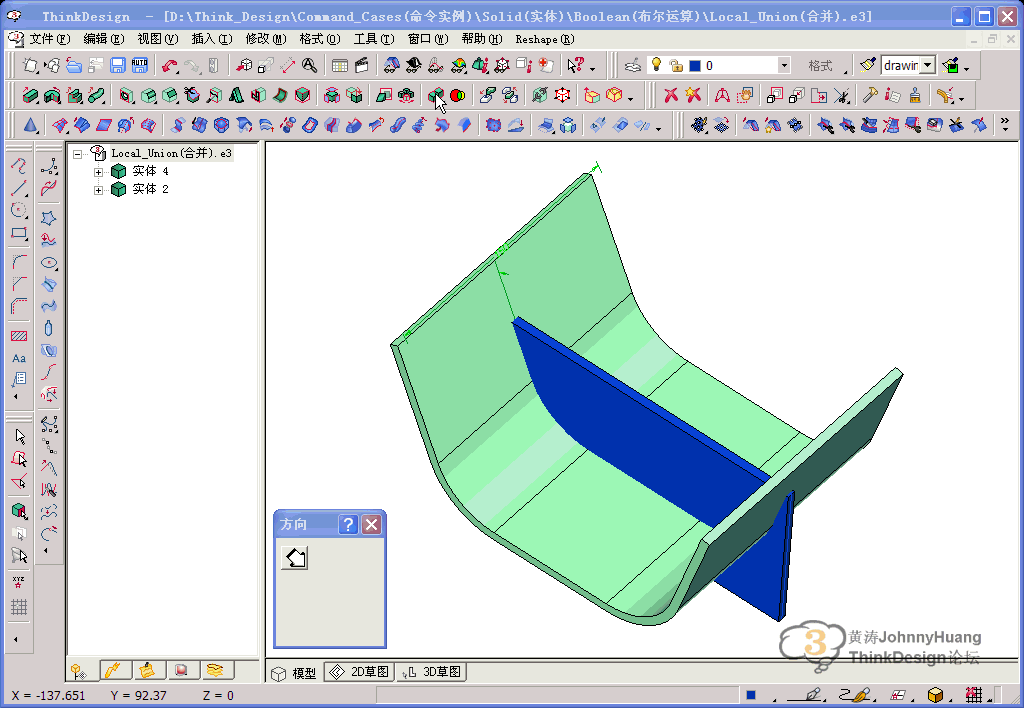Select Local_Union(合并).e3 tree root
1024x708 pixels.
tap(171, 153)
